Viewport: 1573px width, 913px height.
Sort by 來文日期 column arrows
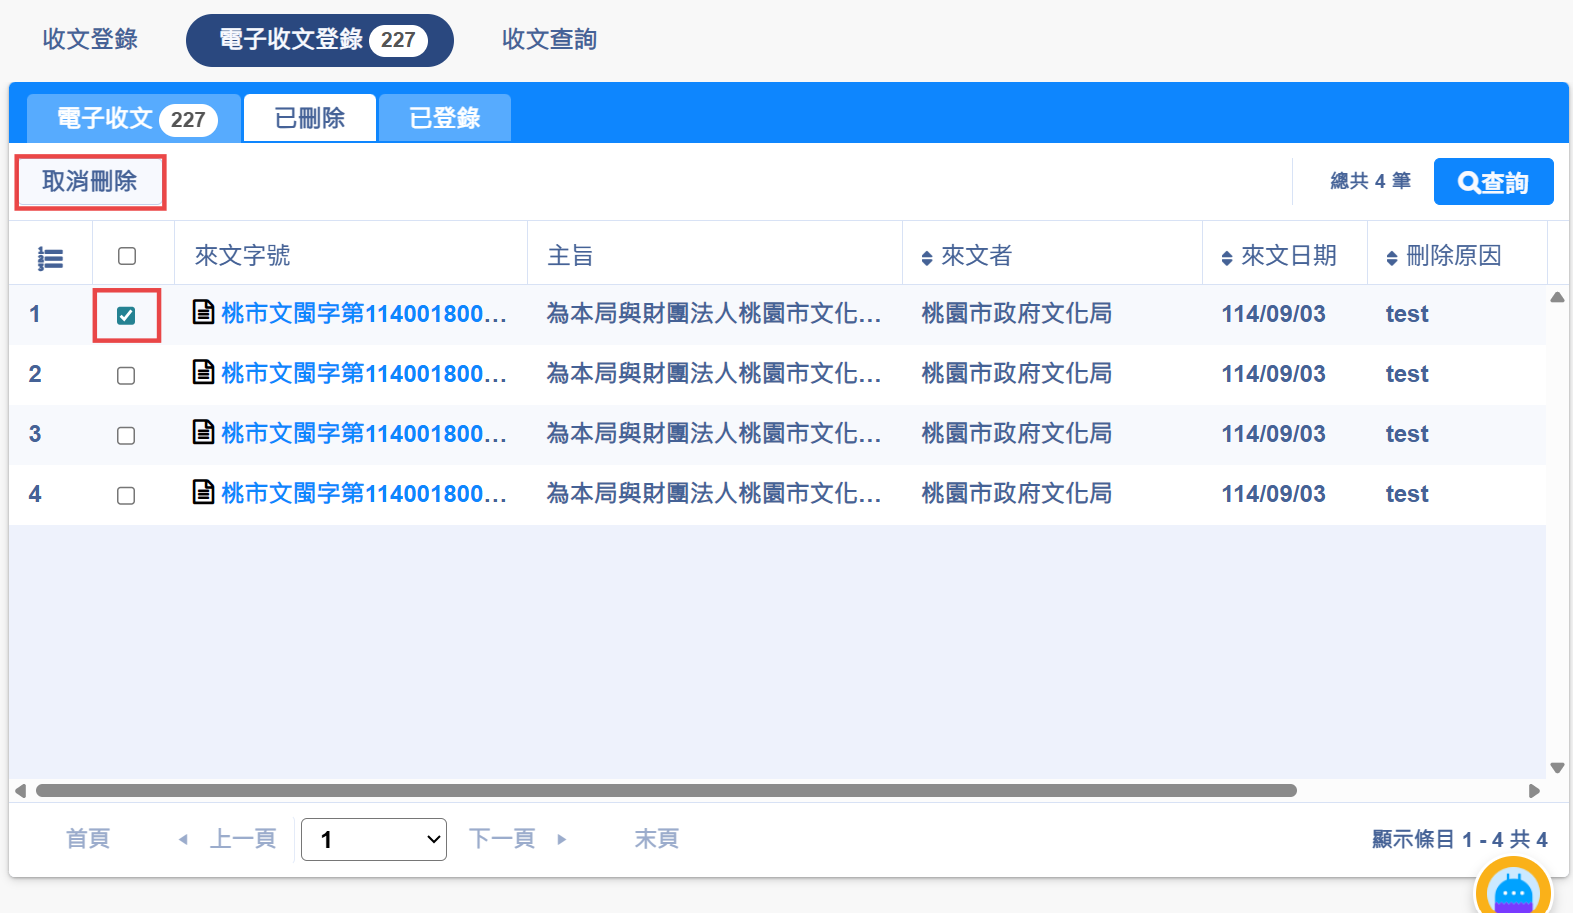coord(1227,258)
